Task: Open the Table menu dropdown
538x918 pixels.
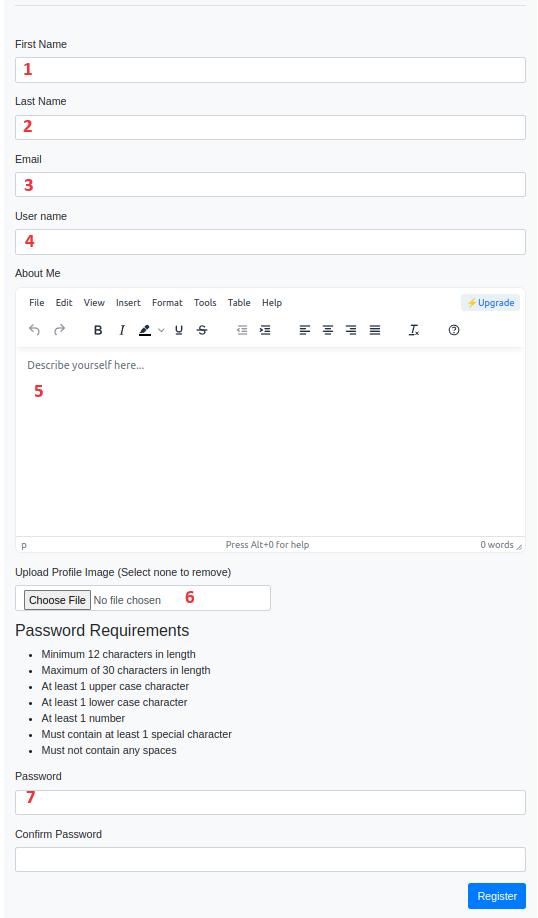Action: (x=239, y=303)
